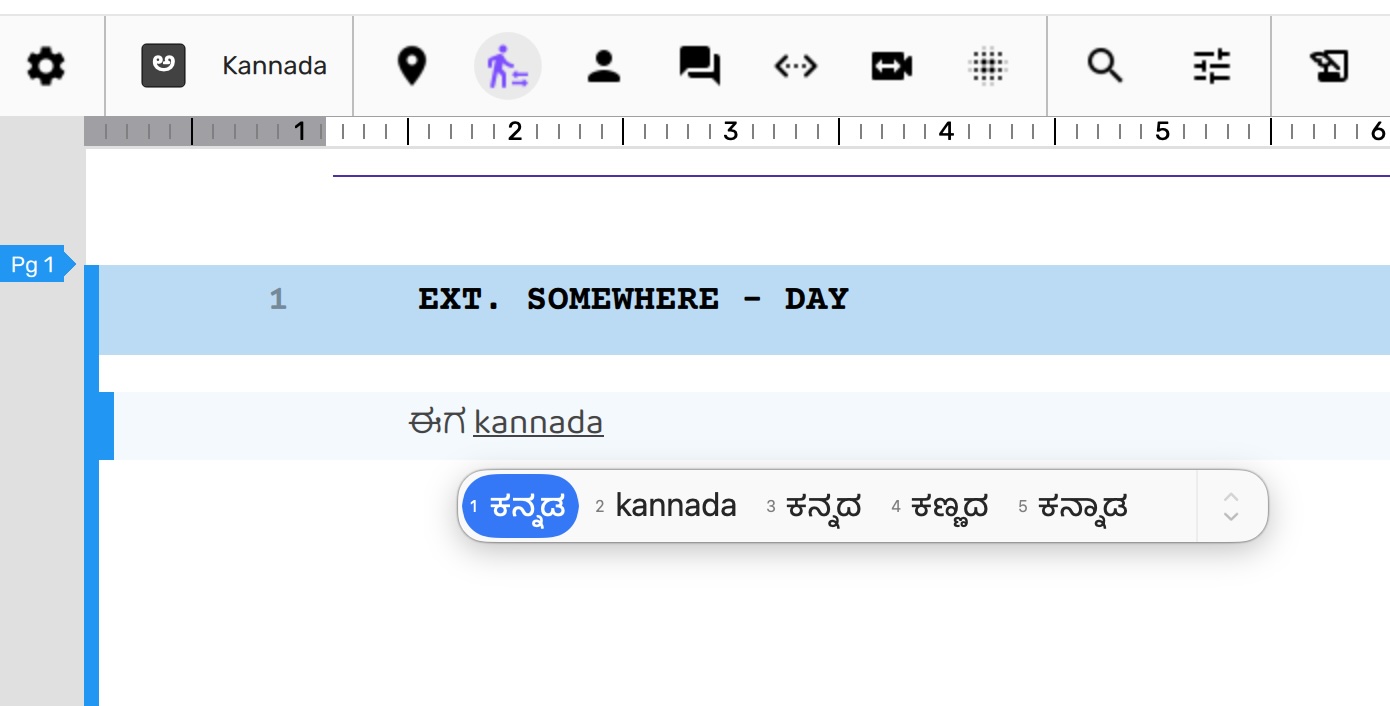Pick suggestion 5 ಕನ್ನಾಡ candidate

click(x=1073, y=506)
